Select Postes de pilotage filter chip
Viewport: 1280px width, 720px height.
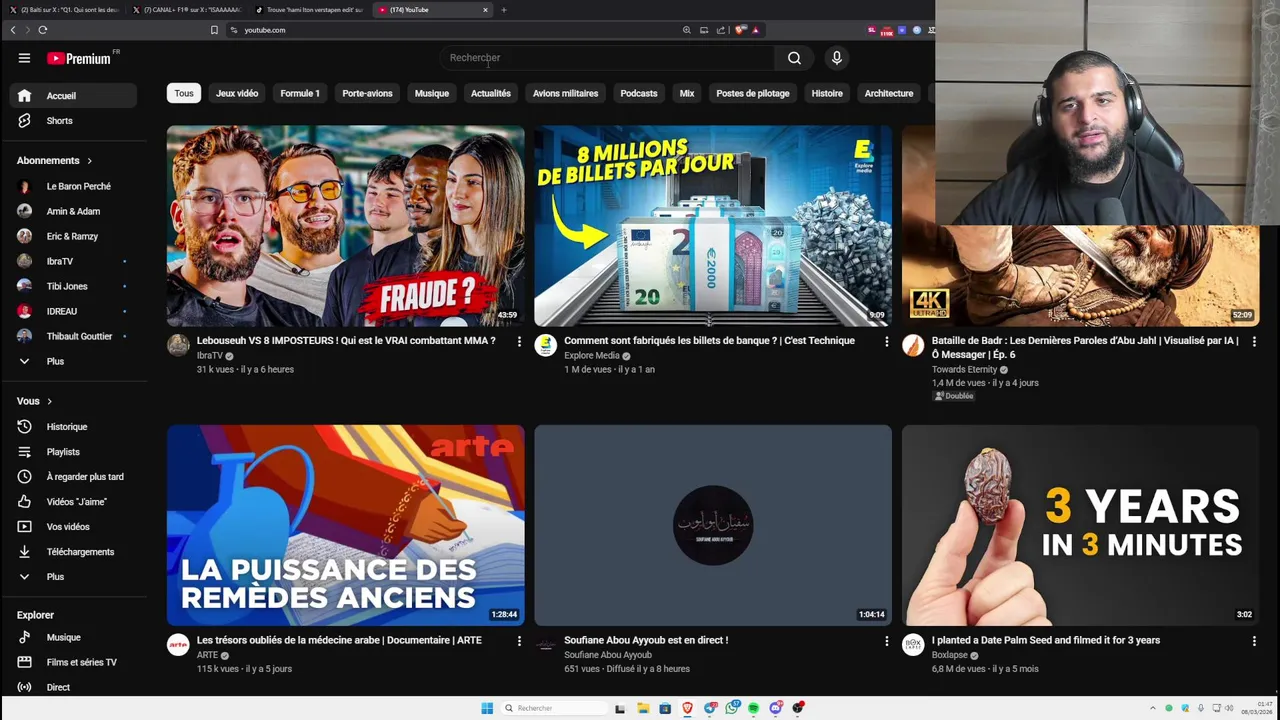(x=753, y=94)
